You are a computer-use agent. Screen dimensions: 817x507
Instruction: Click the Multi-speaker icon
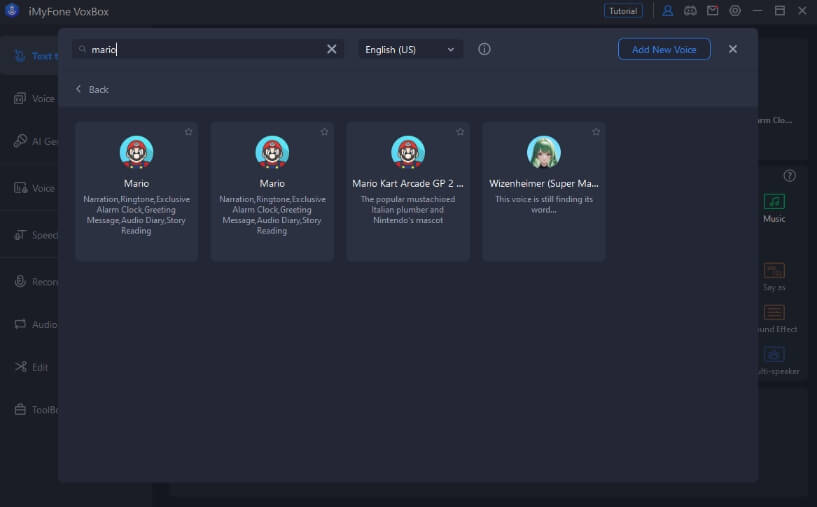pyautogui.click(x=774, y=355)
